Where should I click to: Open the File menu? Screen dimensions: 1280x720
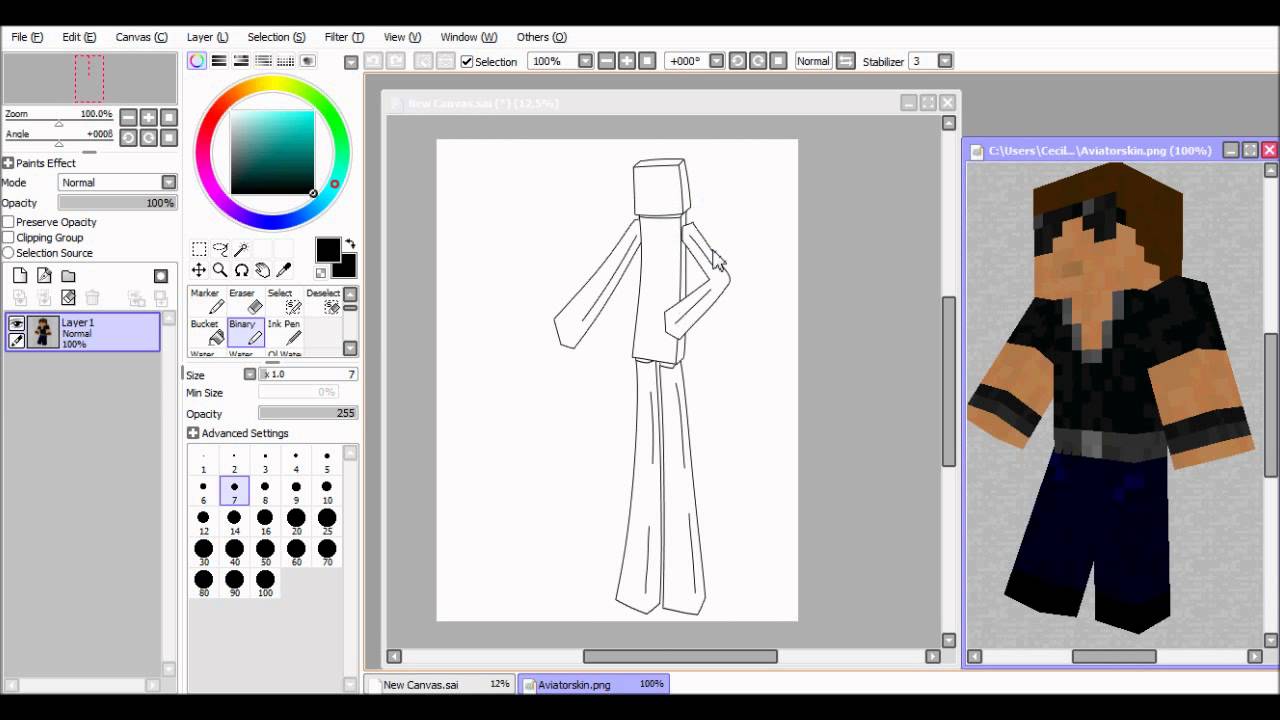(27, 37)
